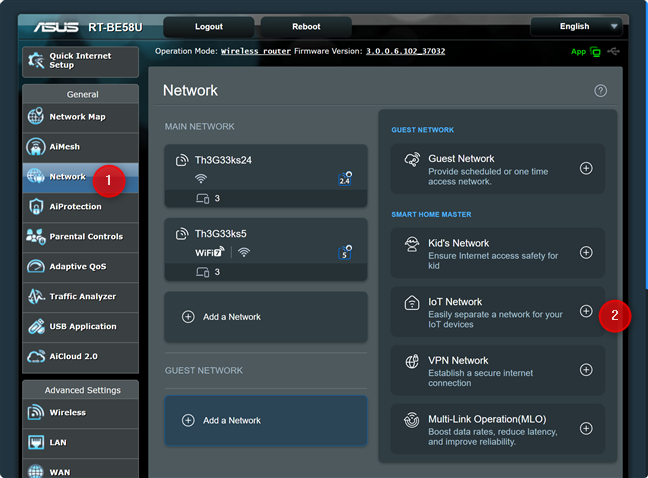Click the Kid's Network child icon

412,244
